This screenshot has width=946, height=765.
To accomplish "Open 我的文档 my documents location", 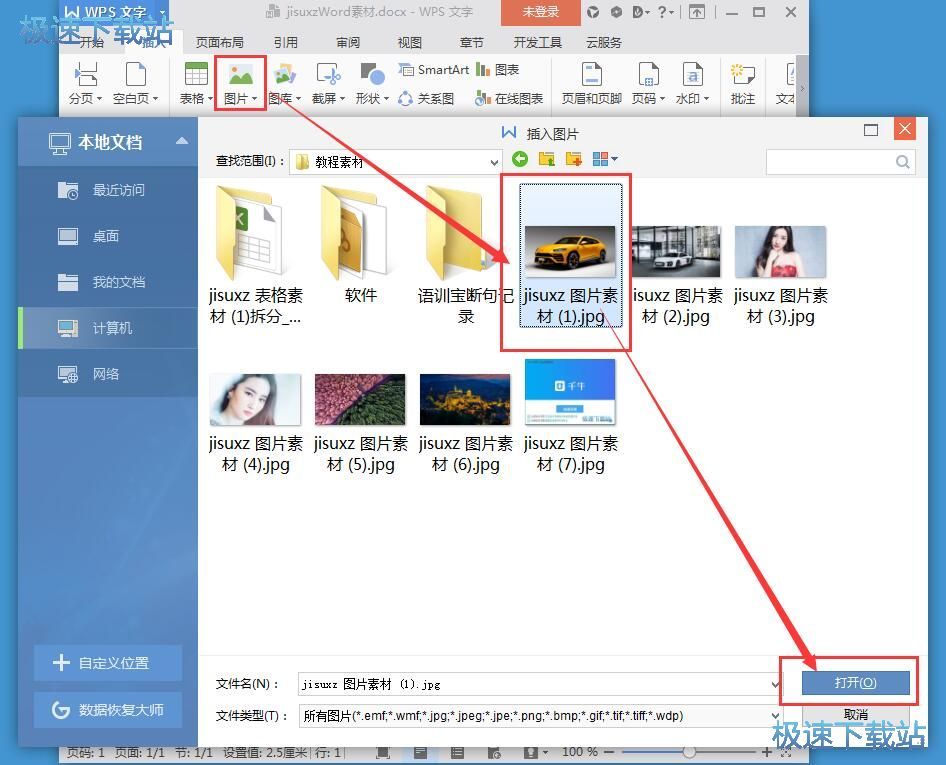I will [107, 282].
